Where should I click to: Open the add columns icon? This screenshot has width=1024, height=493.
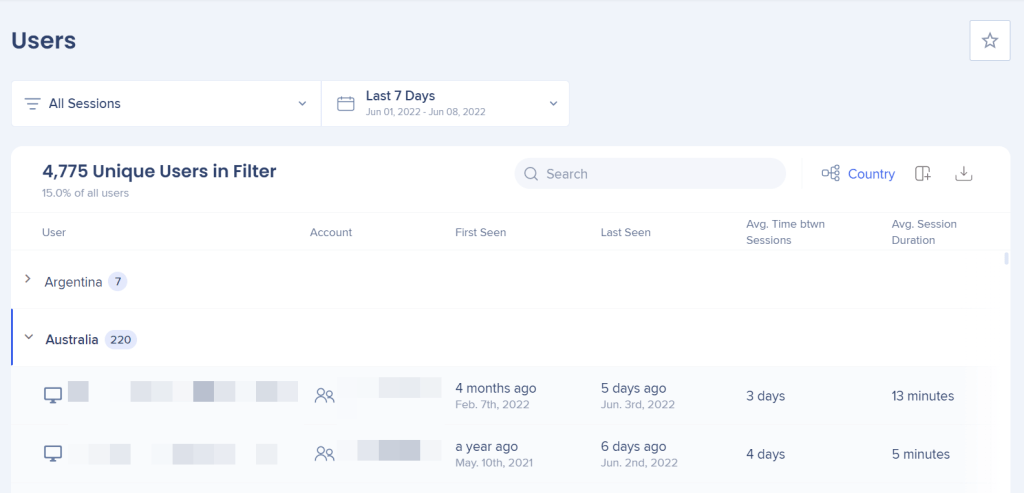pos(923,174)
